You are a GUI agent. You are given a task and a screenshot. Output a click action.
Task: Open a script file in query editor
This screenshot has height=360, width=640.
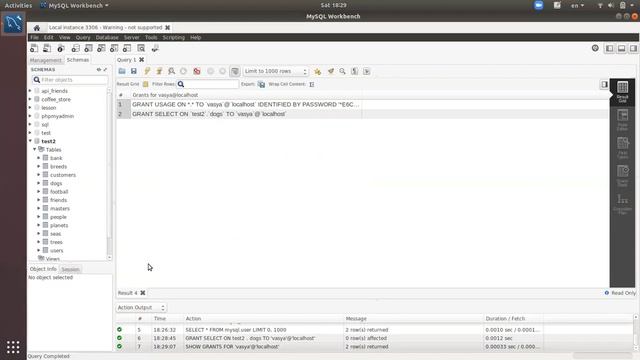tap(122, 71)
